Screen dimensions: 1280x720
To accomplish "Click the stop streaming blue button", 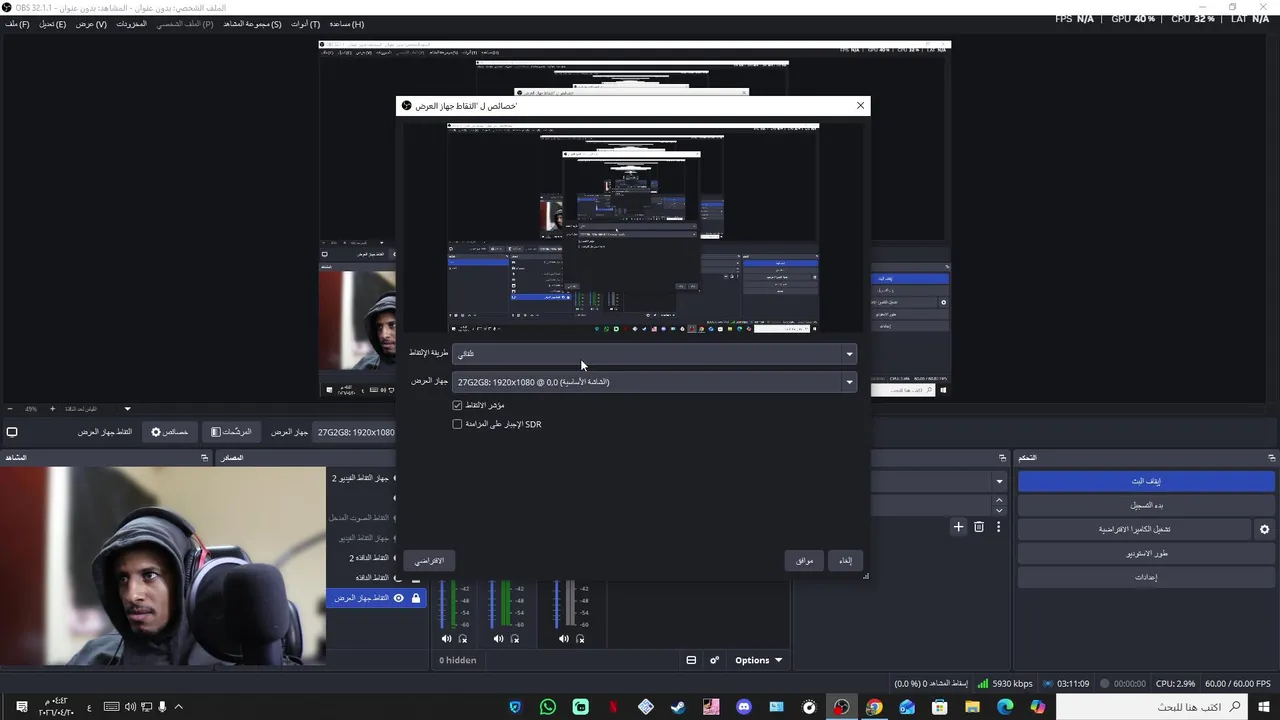I will [x=1146, y=481].
